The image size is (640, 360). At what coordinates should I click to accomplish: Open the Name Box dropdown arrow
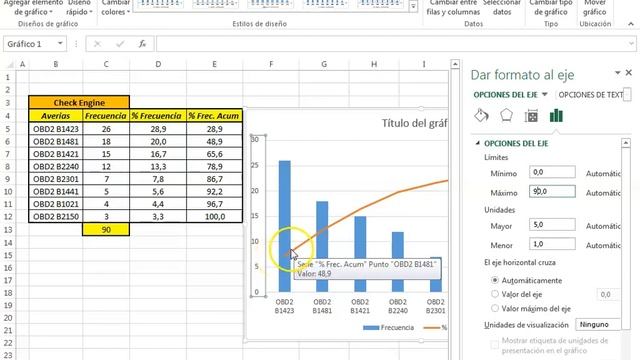(60, 44)
